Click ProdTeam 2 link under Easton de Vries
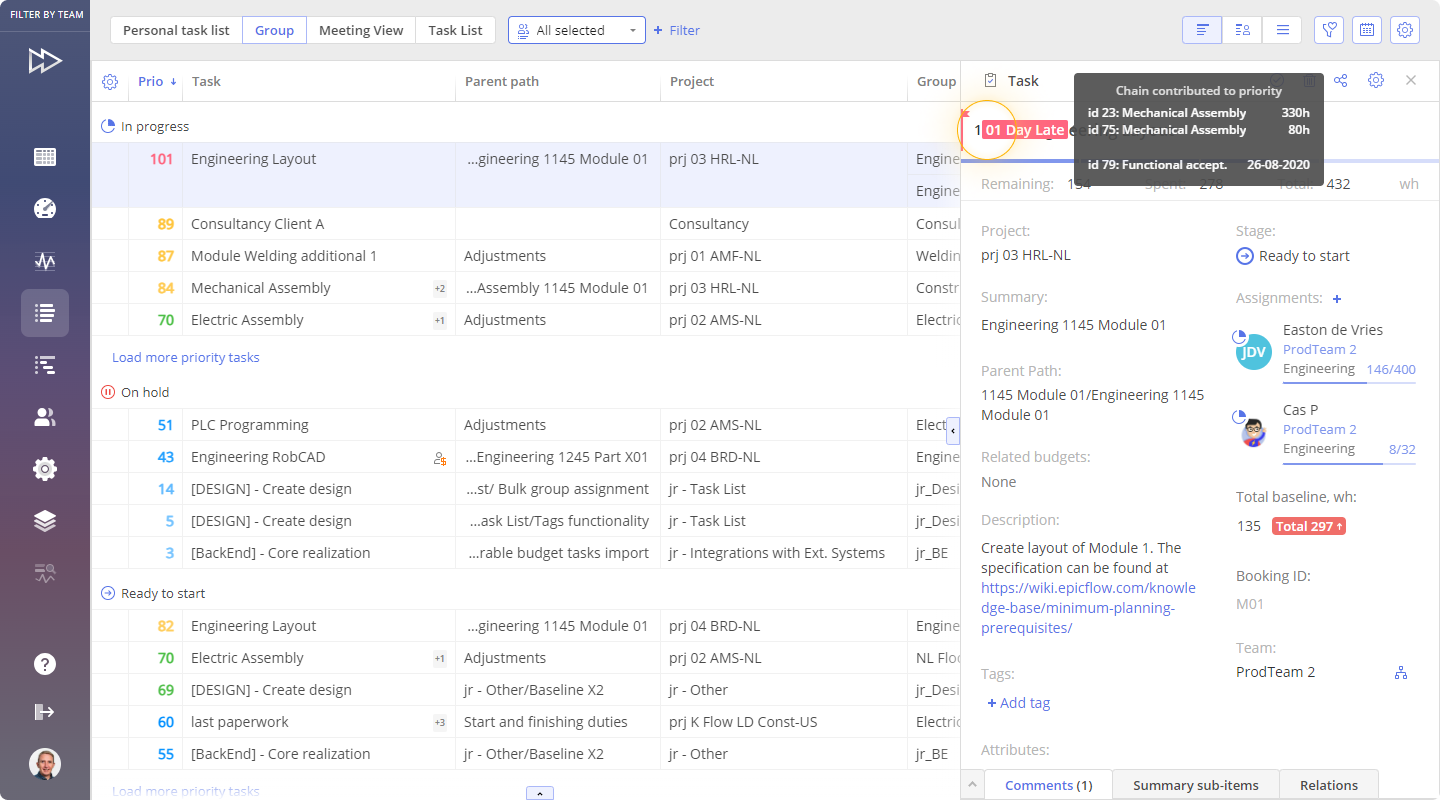1440x800 pixels. pyautogui.click(x=1319, y=350)
